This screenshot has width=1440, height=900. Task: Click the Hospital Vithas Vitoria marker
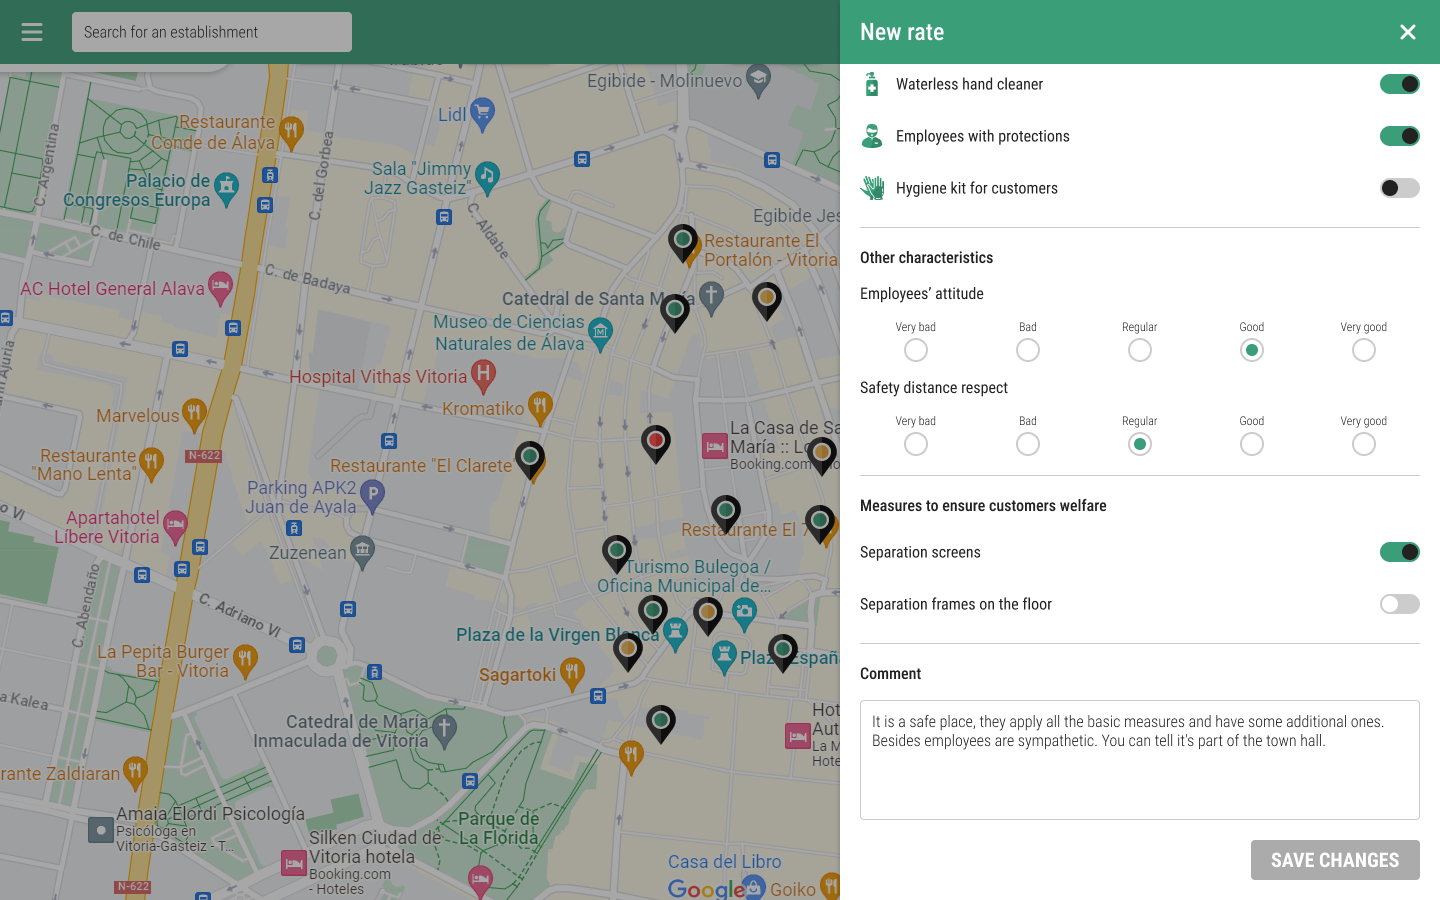(483, 376)
